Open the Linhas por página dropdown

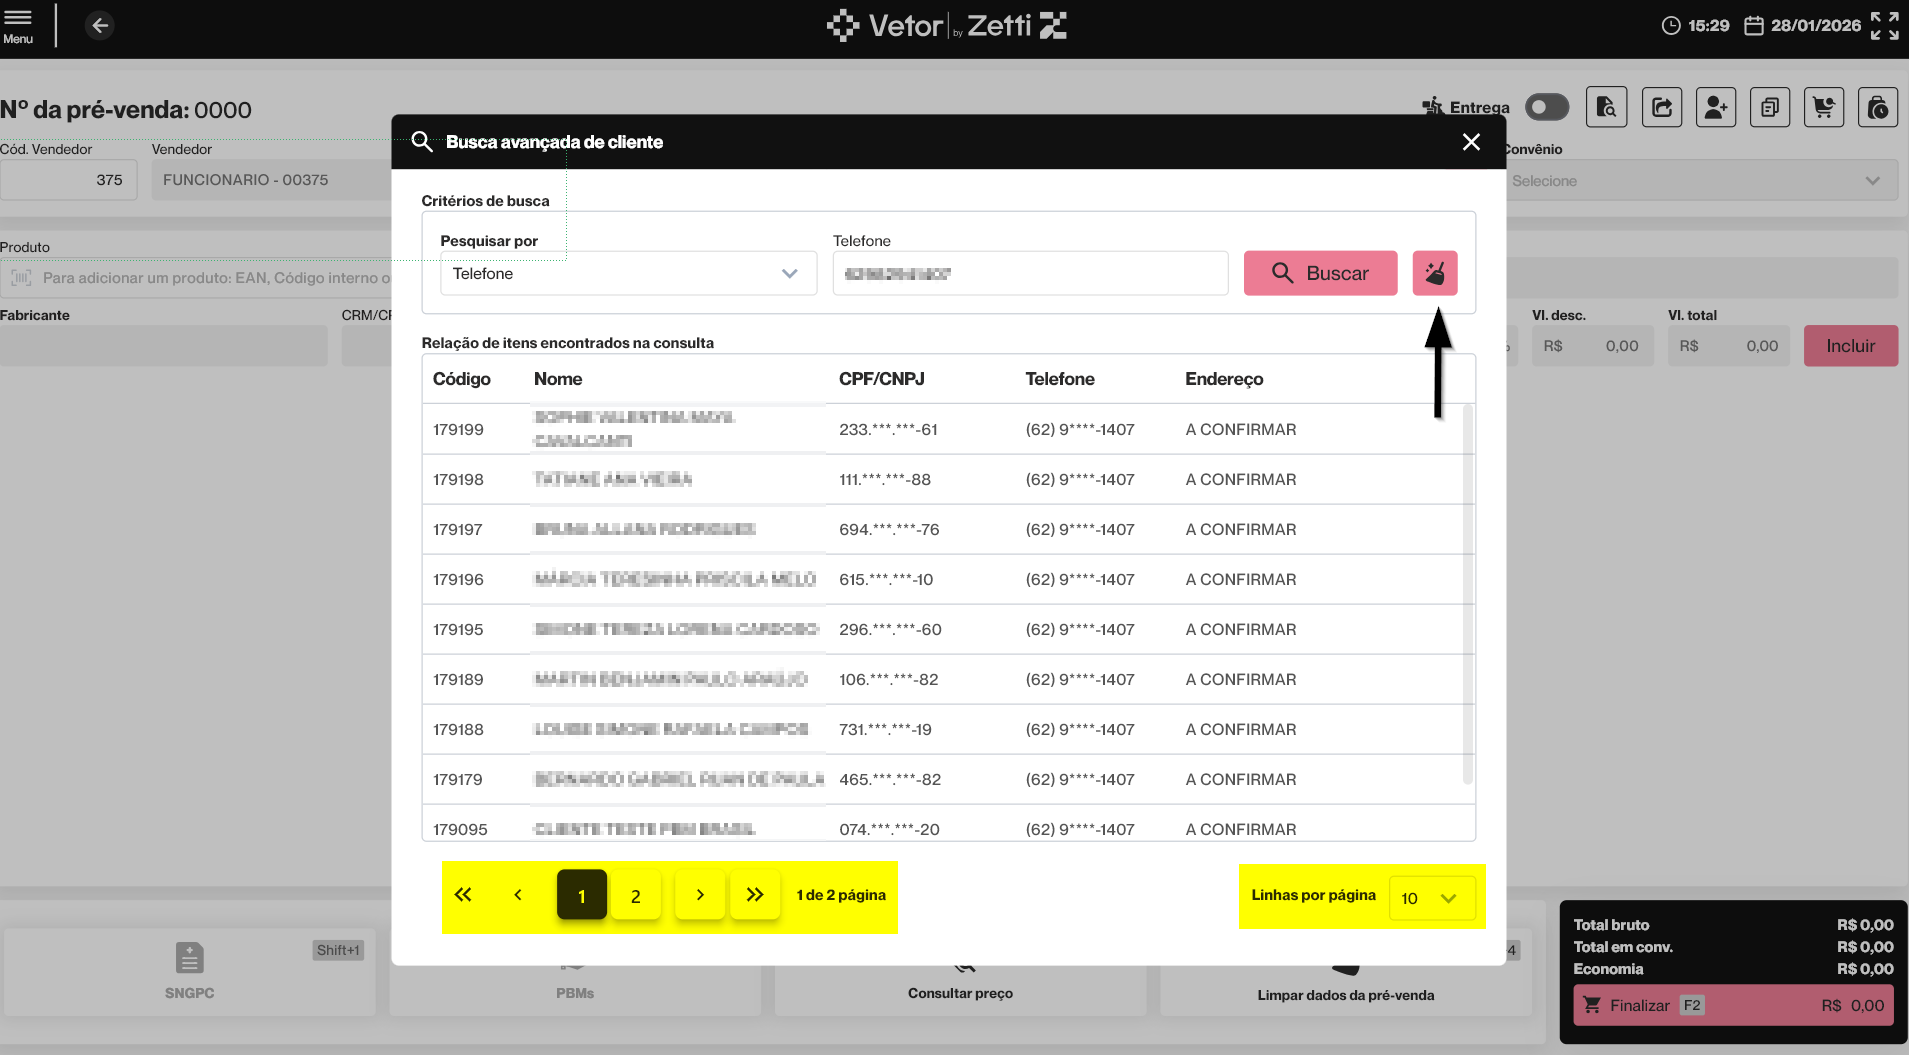click(1430, 898)
